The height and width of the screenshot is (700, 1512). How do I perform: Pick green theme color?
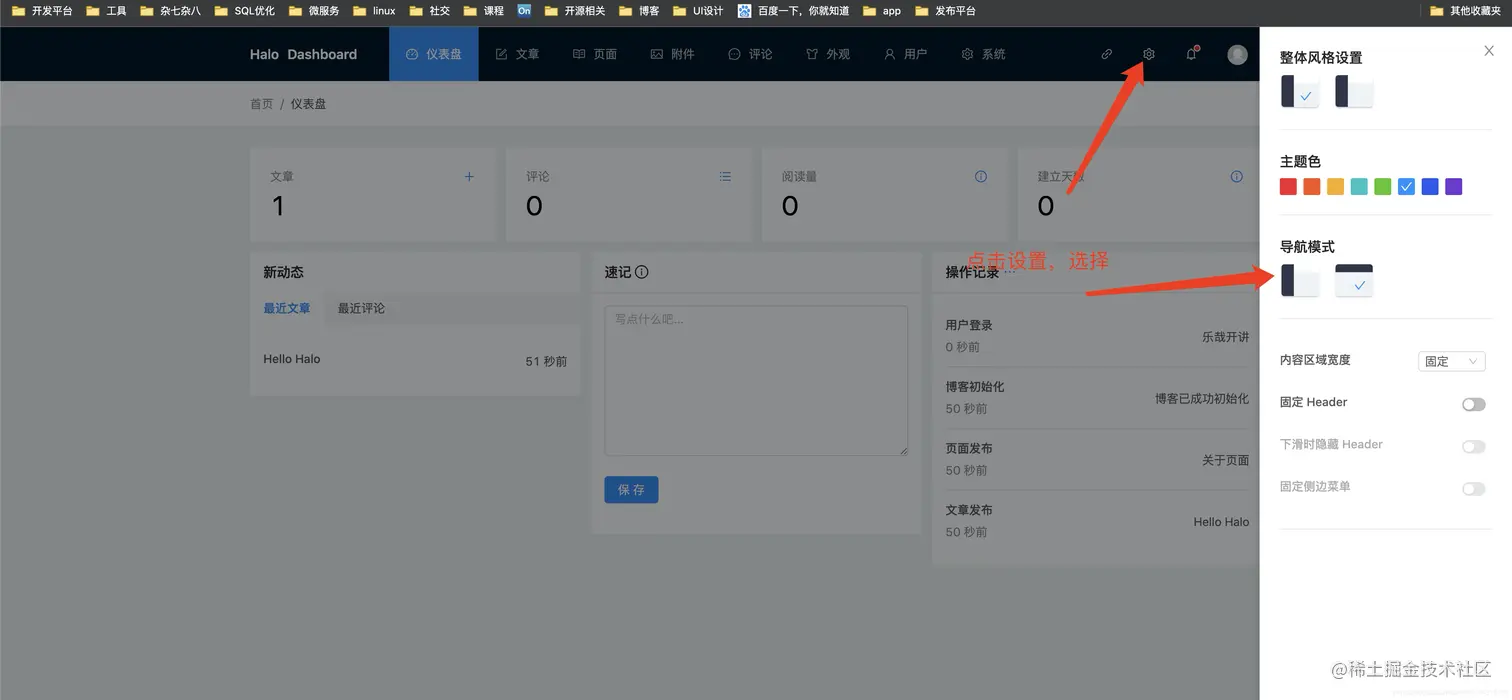pos(1383,186)
